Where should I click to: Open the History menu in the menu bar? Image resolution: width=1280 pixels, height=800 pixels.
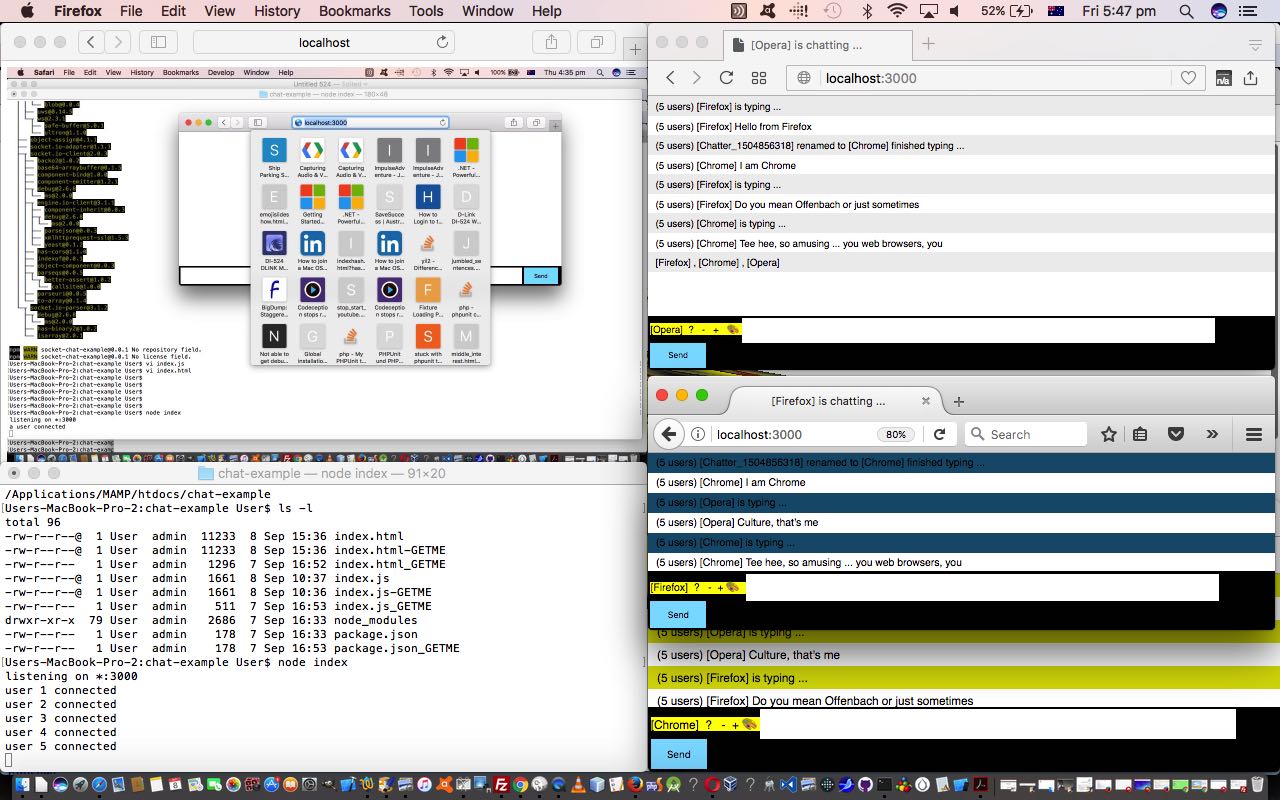pos(276,11)
